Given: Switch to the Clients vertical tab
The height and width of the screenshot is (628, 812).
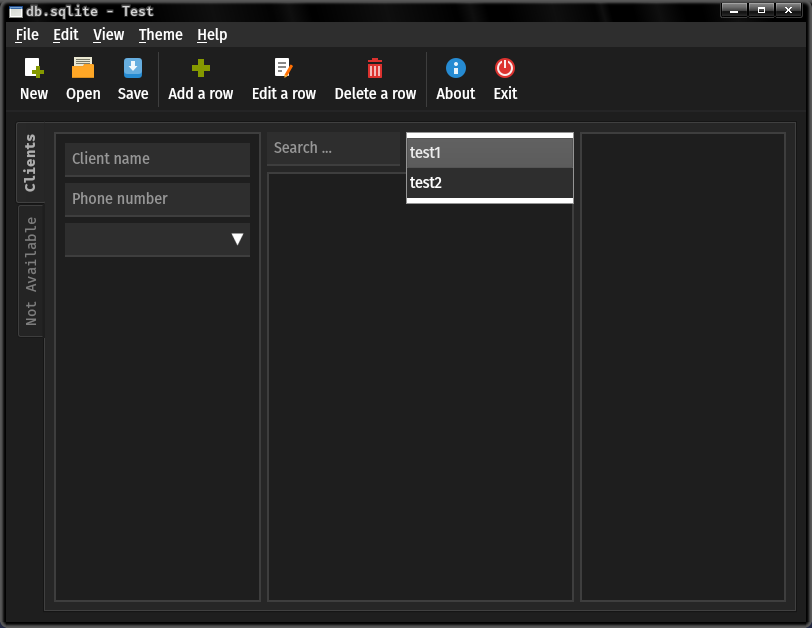Looking at the screenshot, I should click(31, 163).
